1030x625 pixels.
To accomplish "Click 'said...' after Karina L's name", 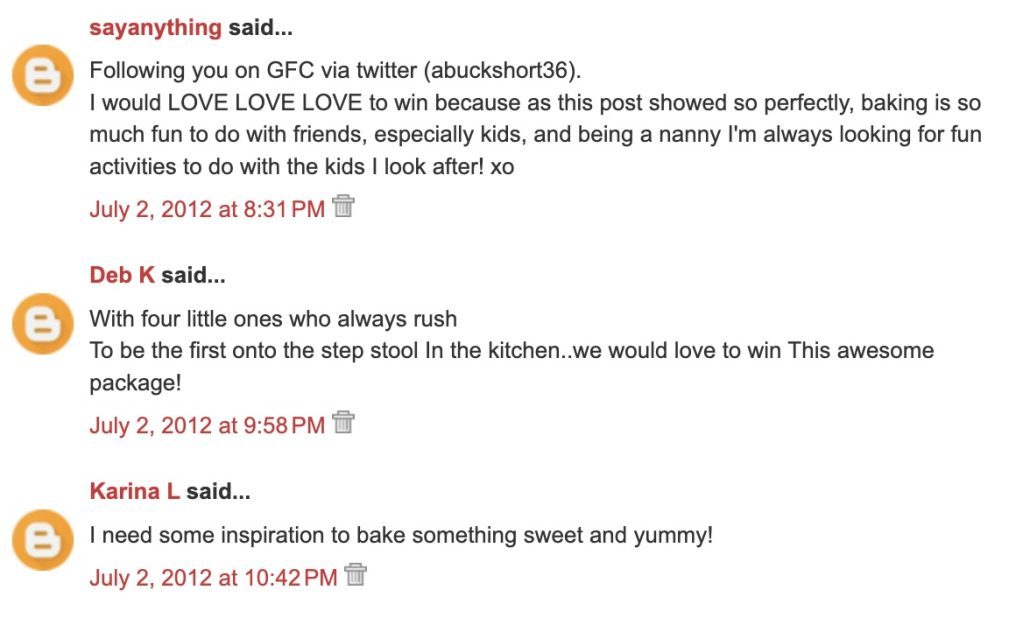I will pyautogui.click(x=218, y=491).
